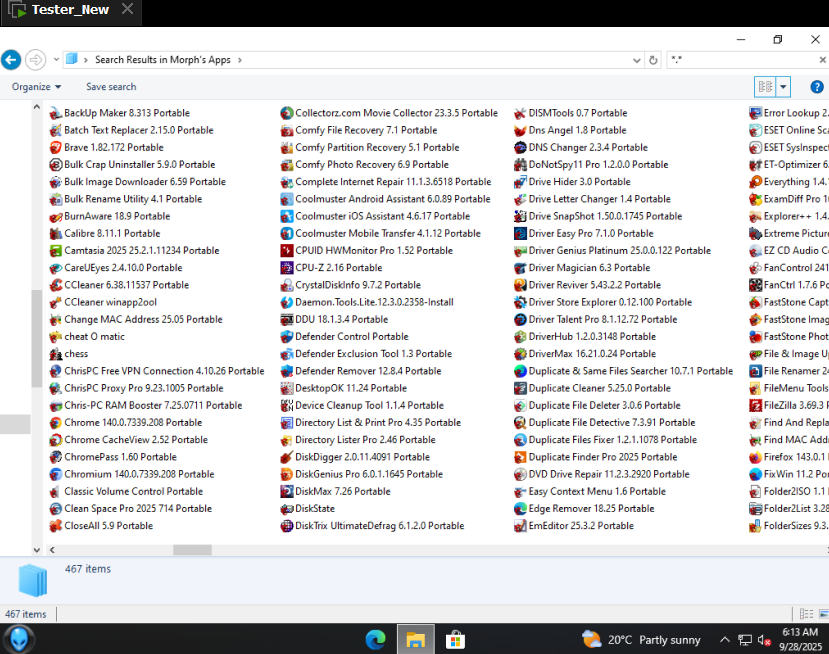Click the FileZilla 3.69.3 icon
The width and height of the screenshot is (829, 654).
point(755,406)
